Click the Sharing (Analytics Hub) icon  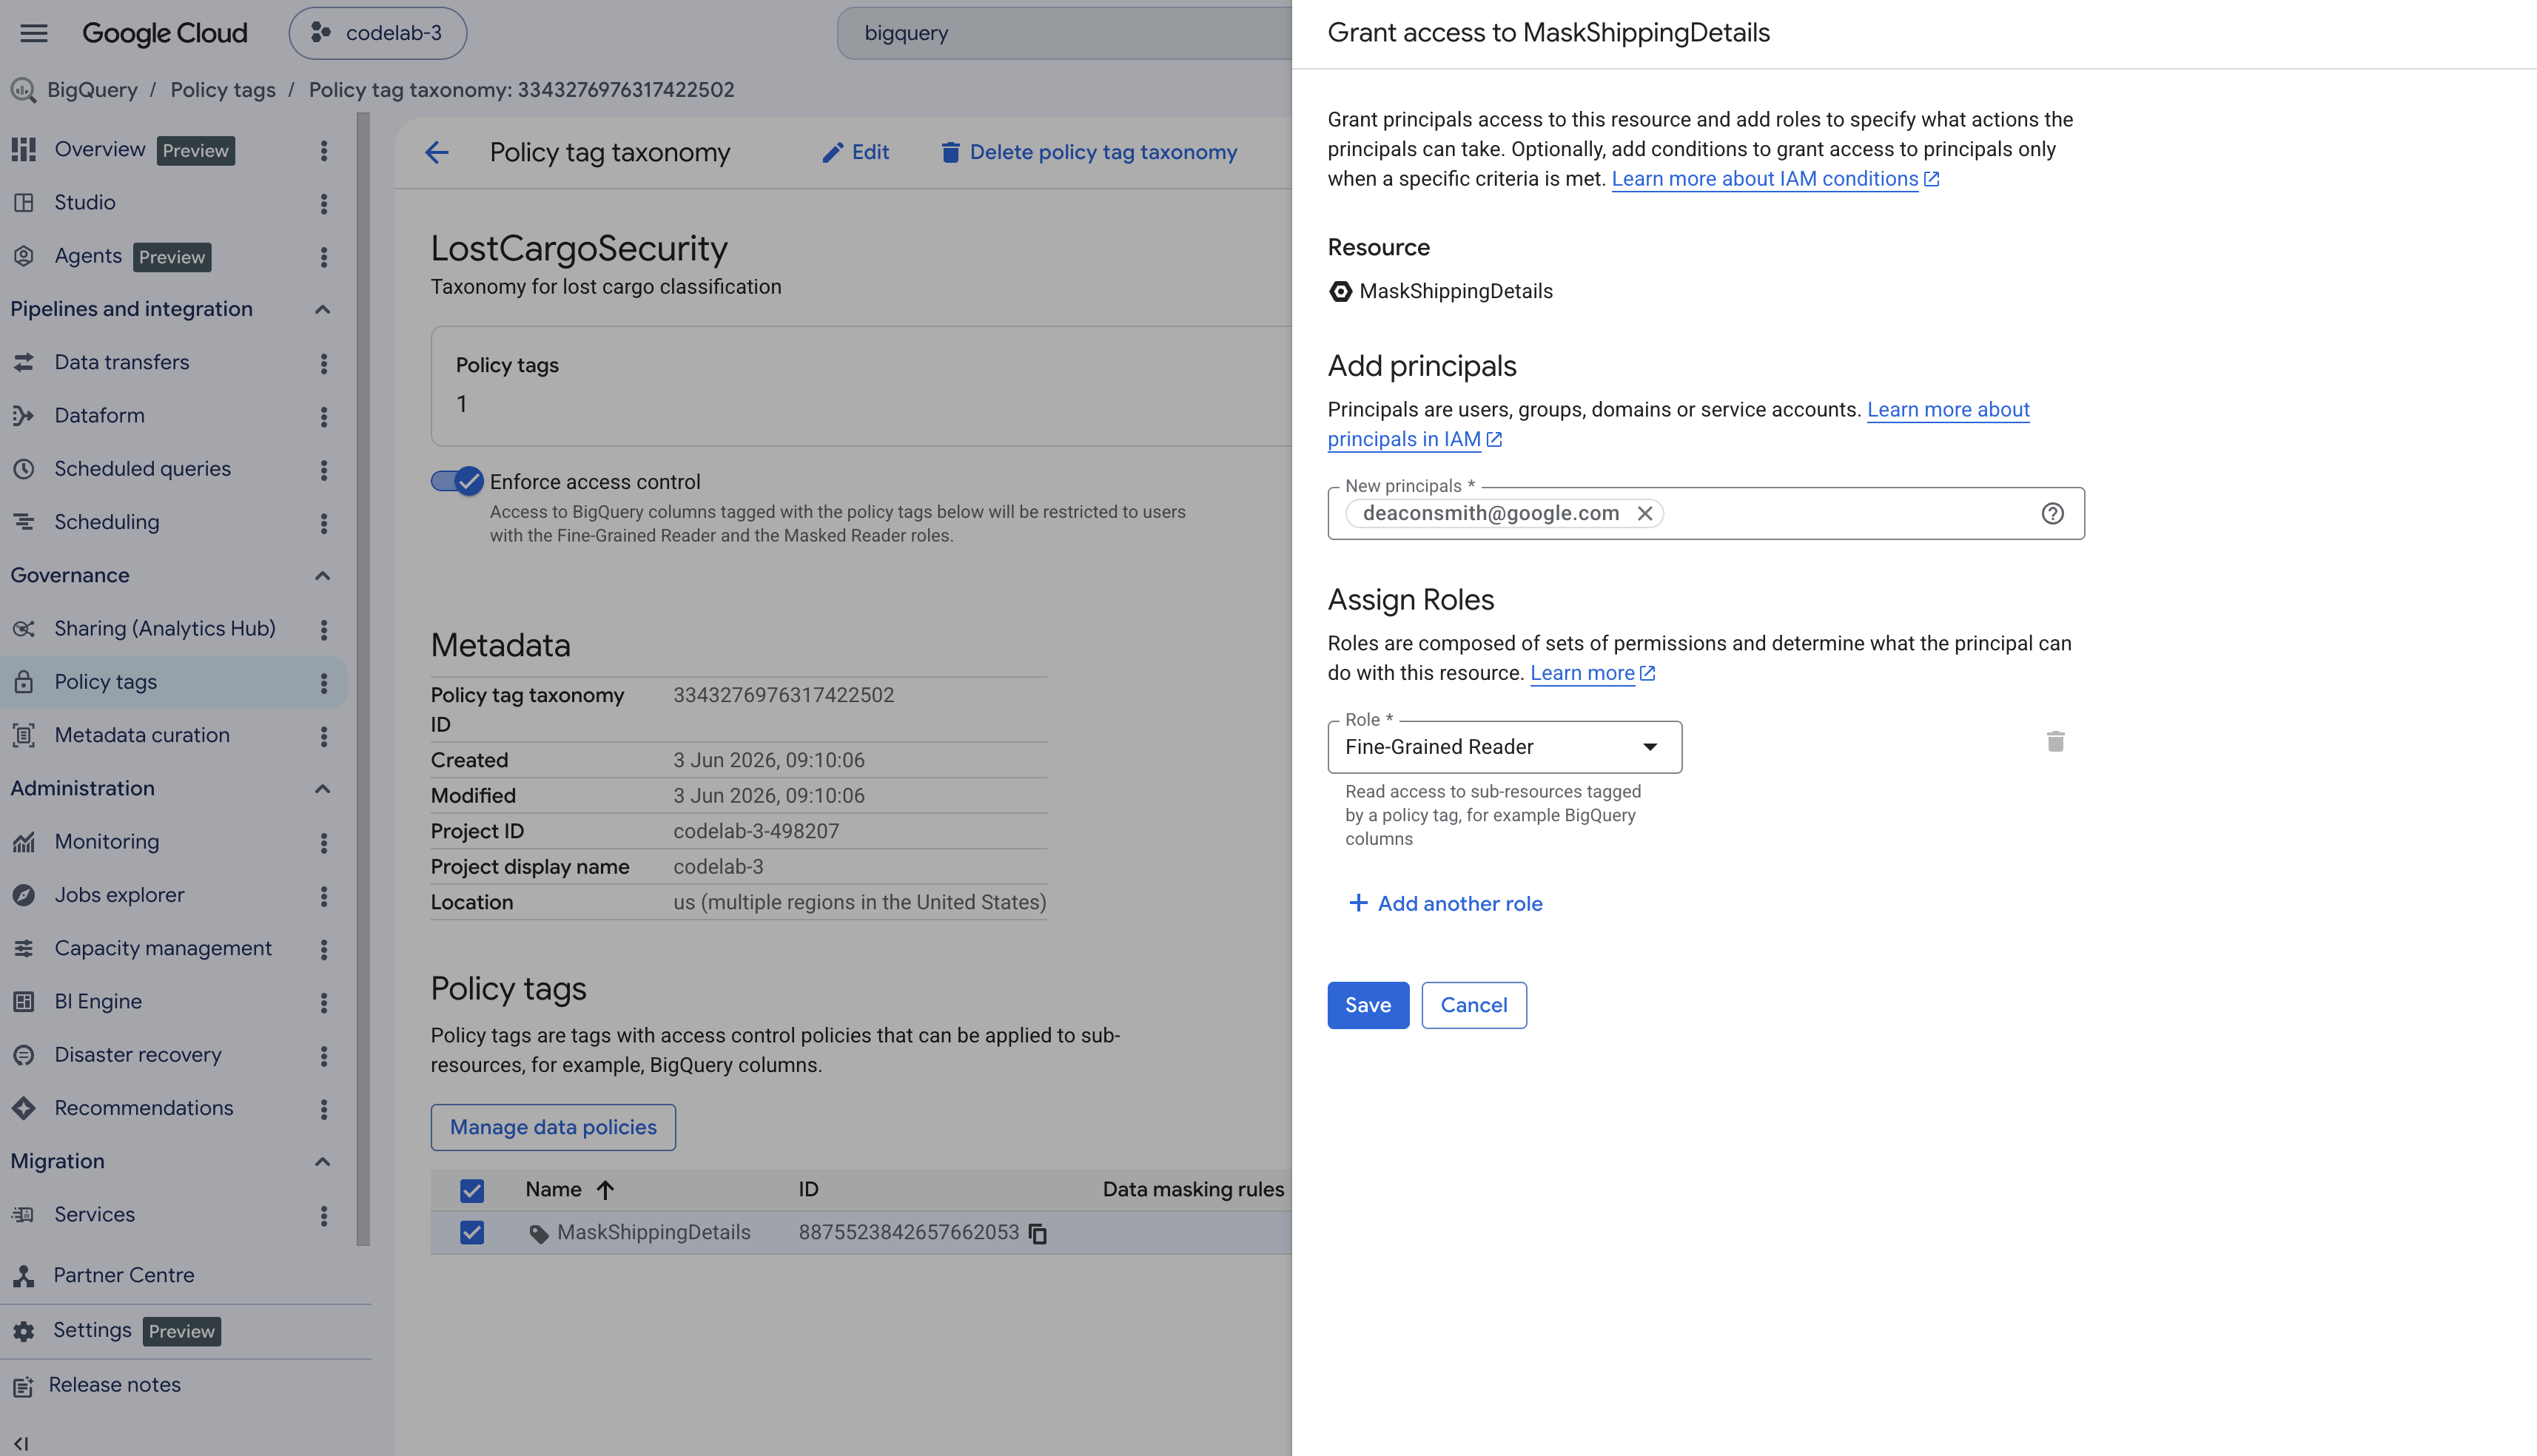(24, 629)
